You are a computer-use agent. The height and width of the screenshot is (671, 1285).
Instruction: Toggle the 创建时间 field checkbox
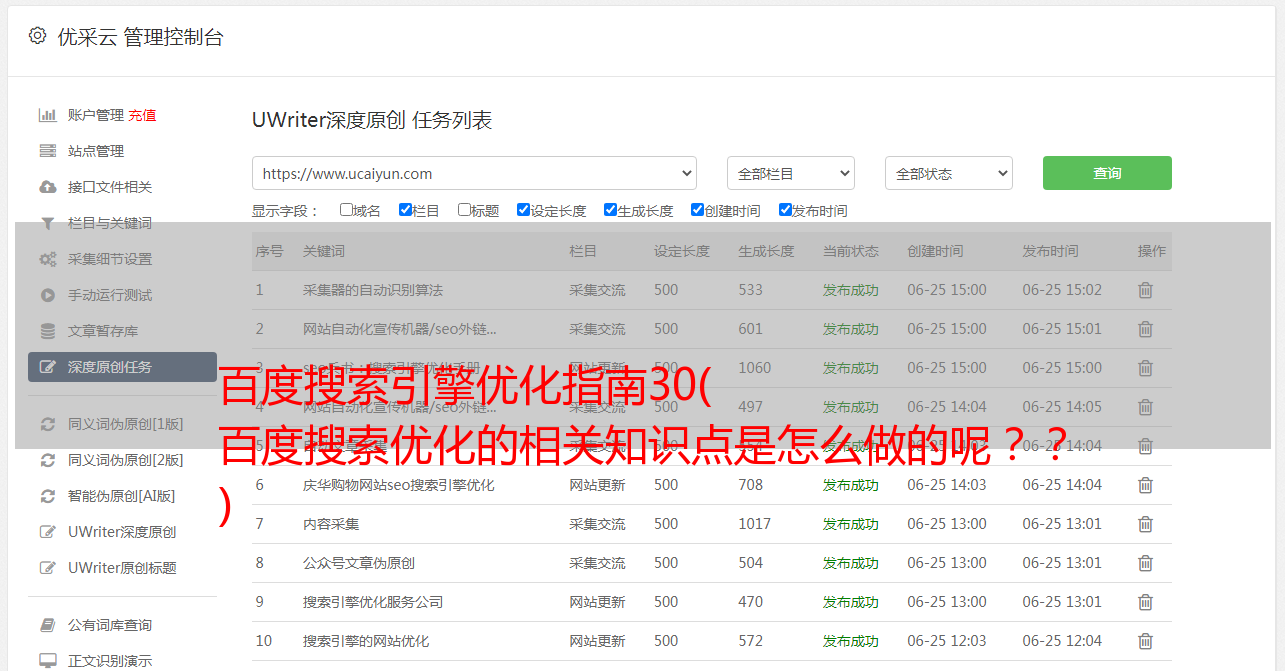tap(697, 210)
